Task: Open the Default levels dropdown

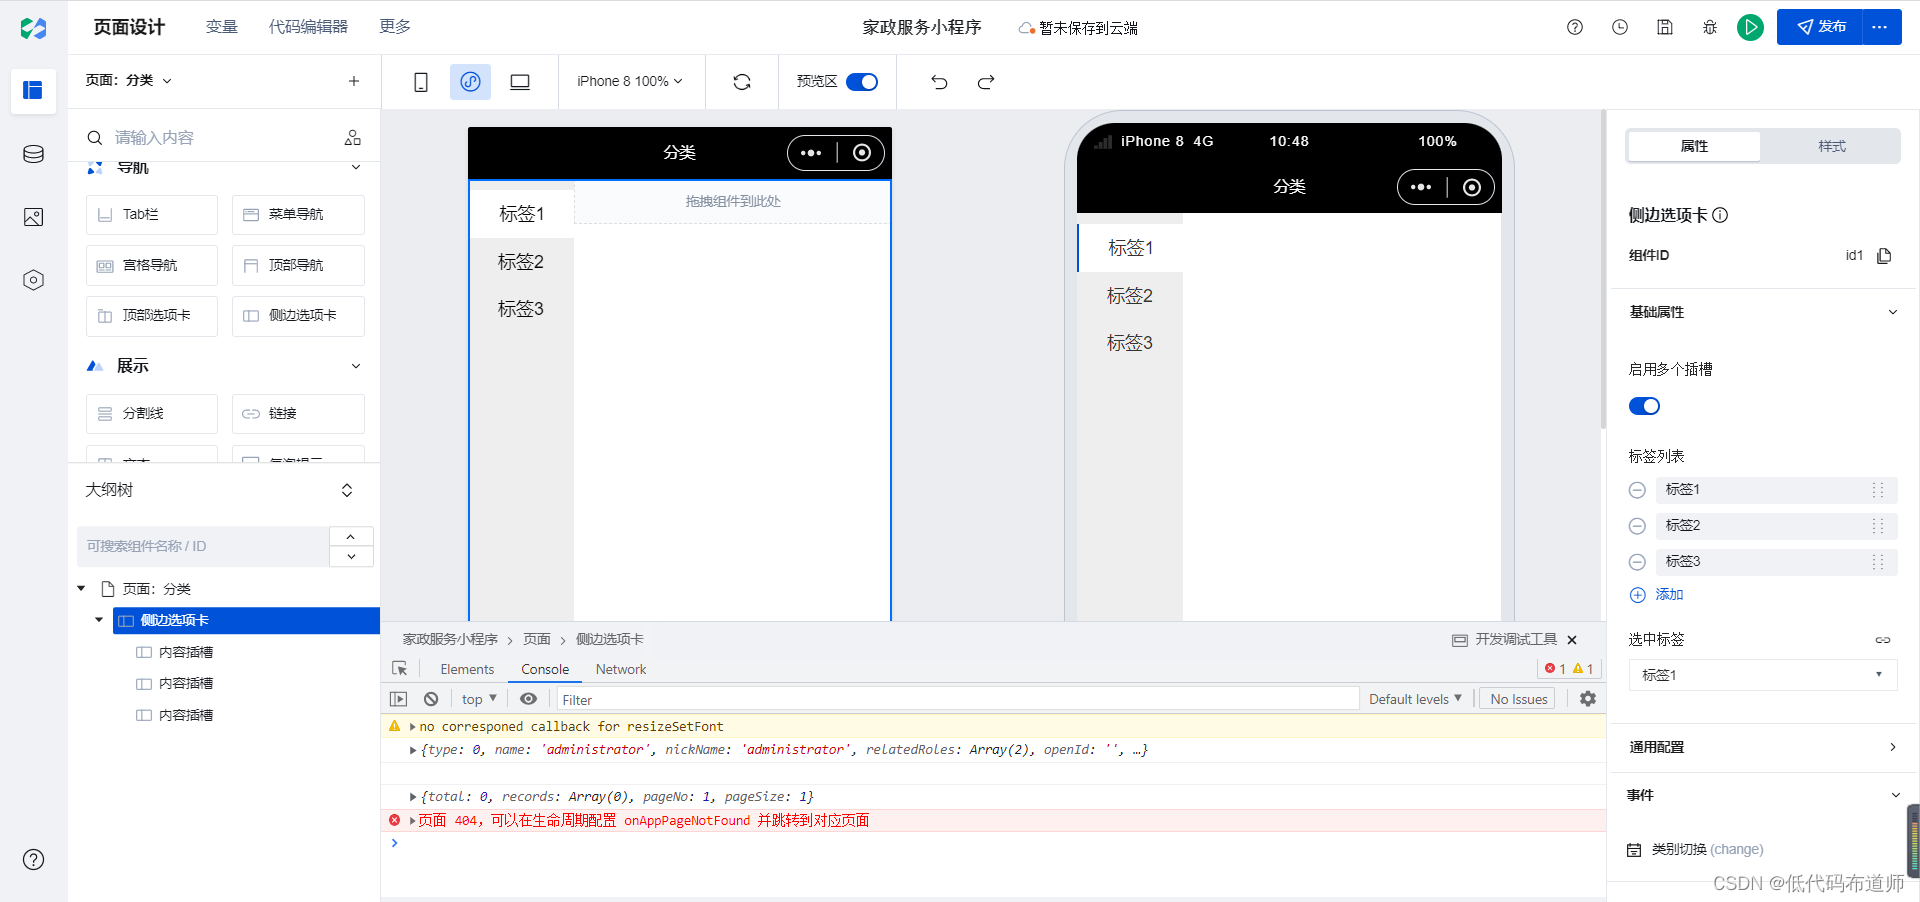Action: pos(1415,699)
